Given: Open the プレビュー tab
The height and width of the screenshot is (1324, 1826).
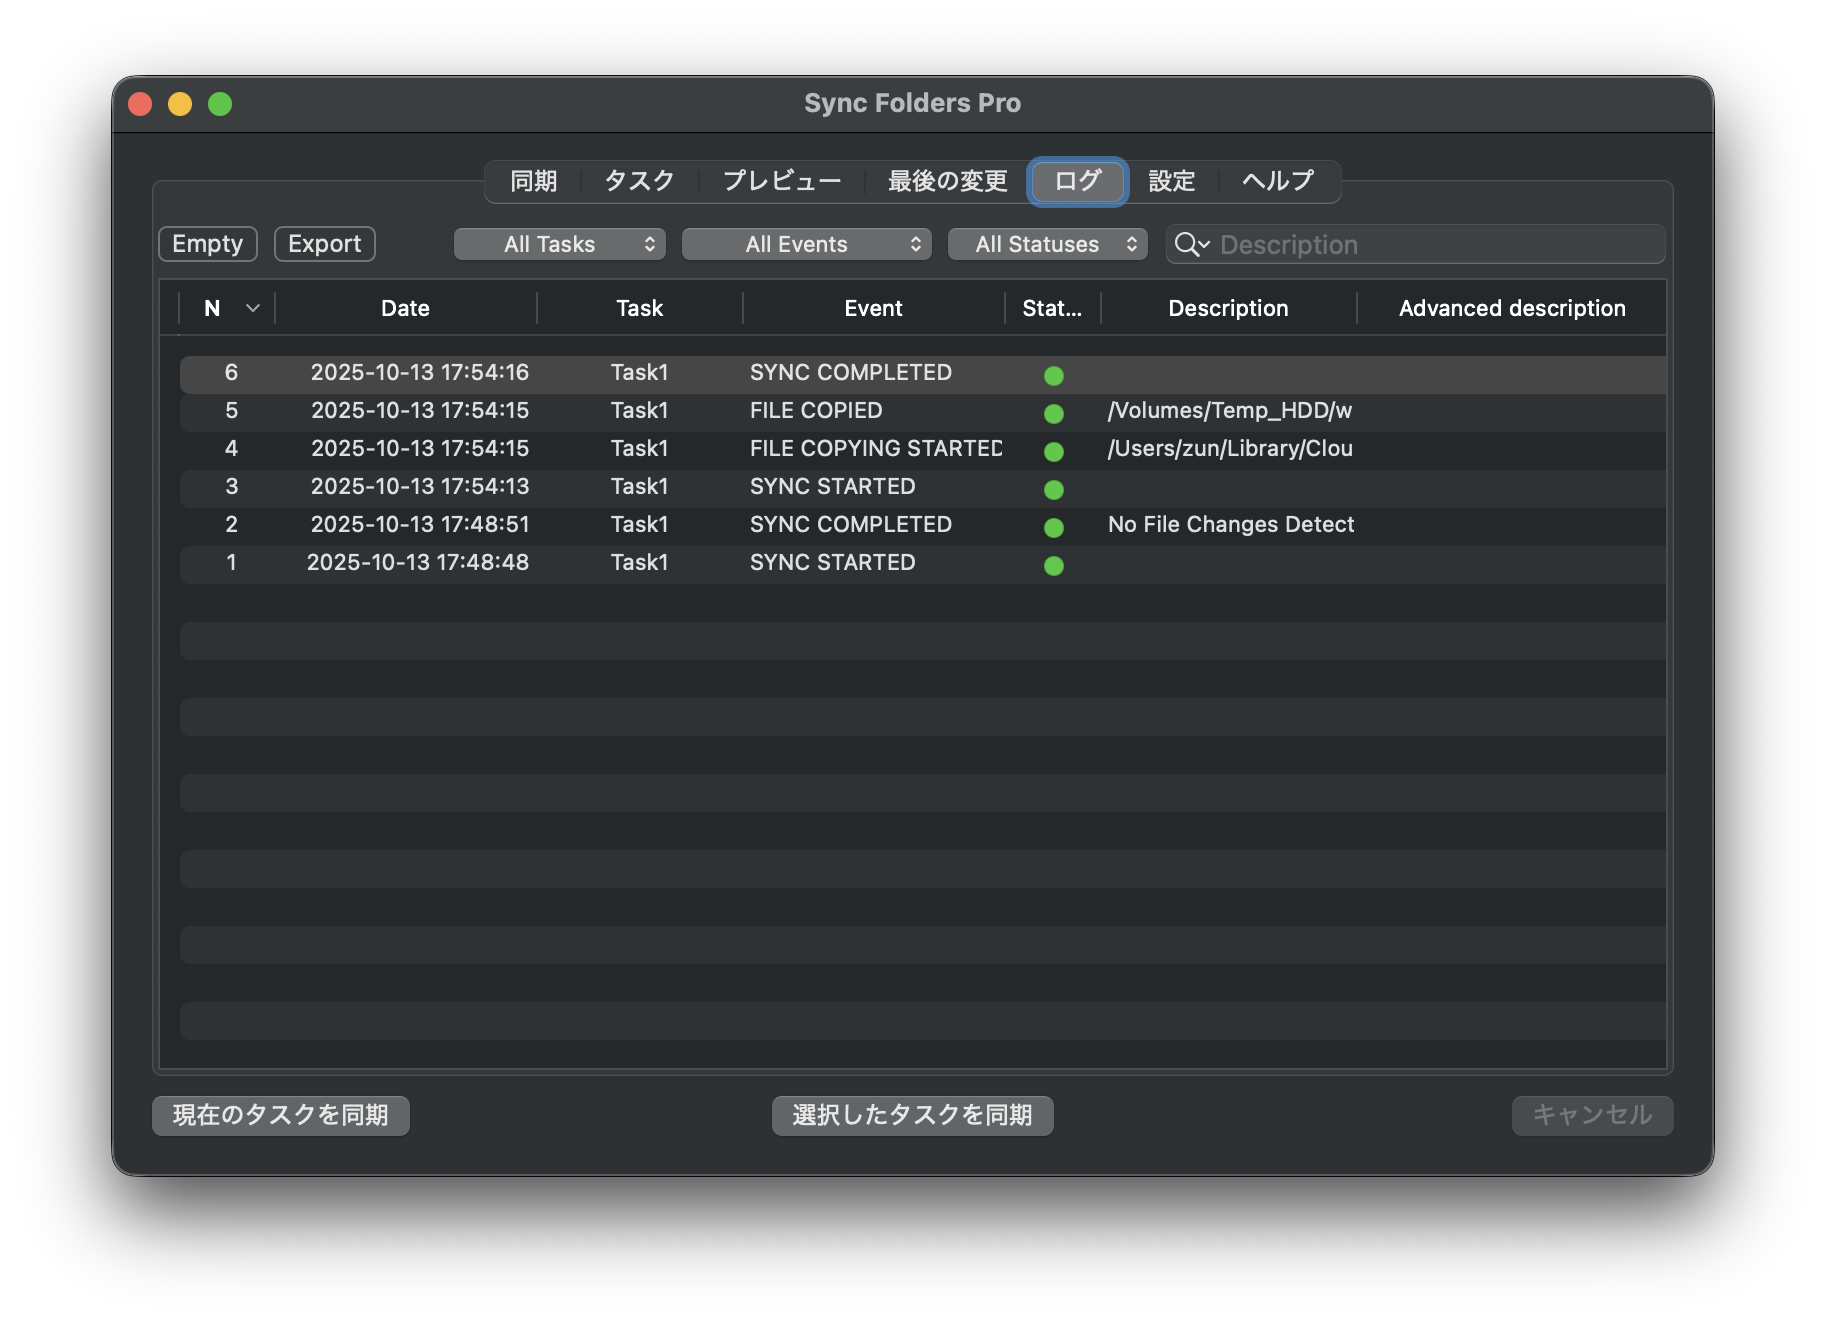Looking at the screenshot, I should 781,182.
